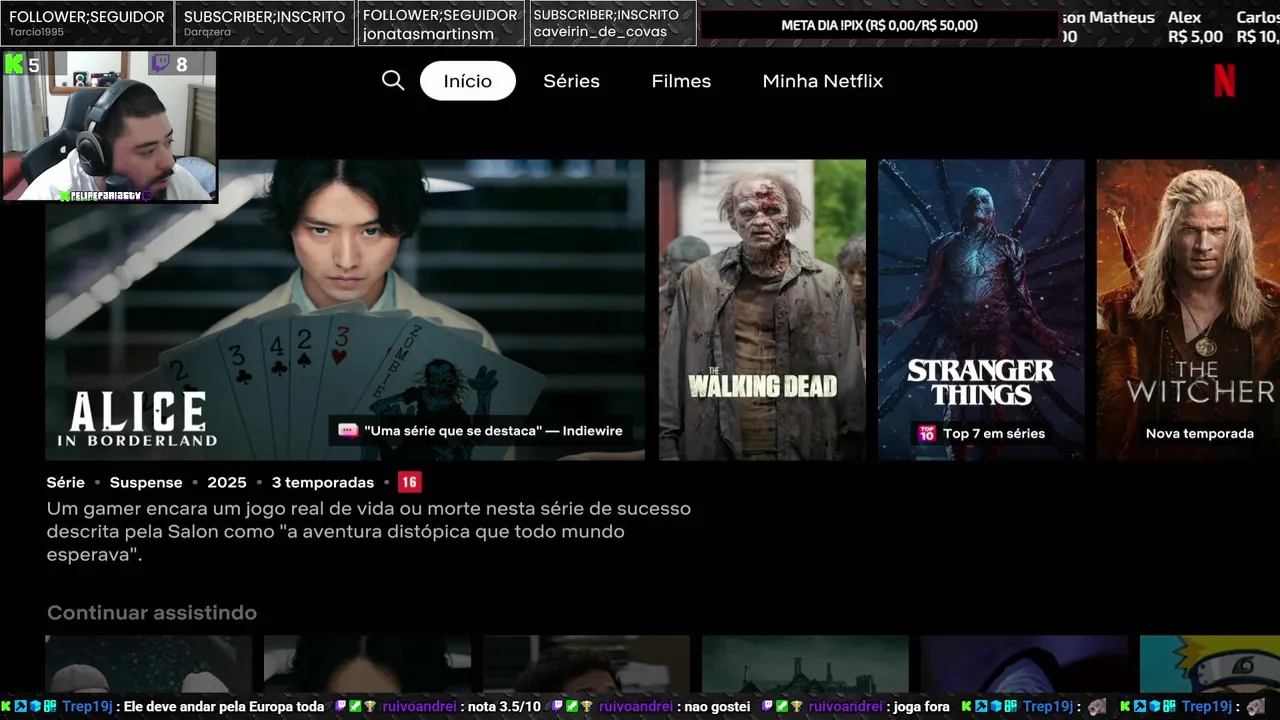The width and height of the screenshot is (1280, 720).
Task: Choose The Witcher poster
Action: (1188, 310)
